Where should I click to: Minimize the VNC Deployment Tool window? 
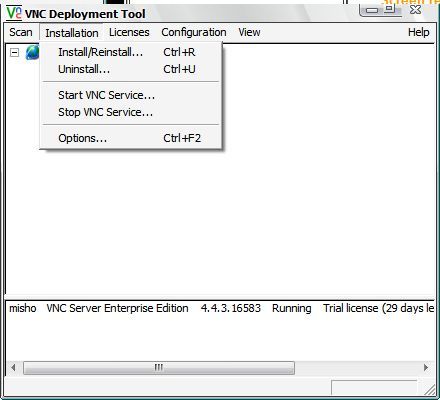pyautogui.click(x=372, y=10)
